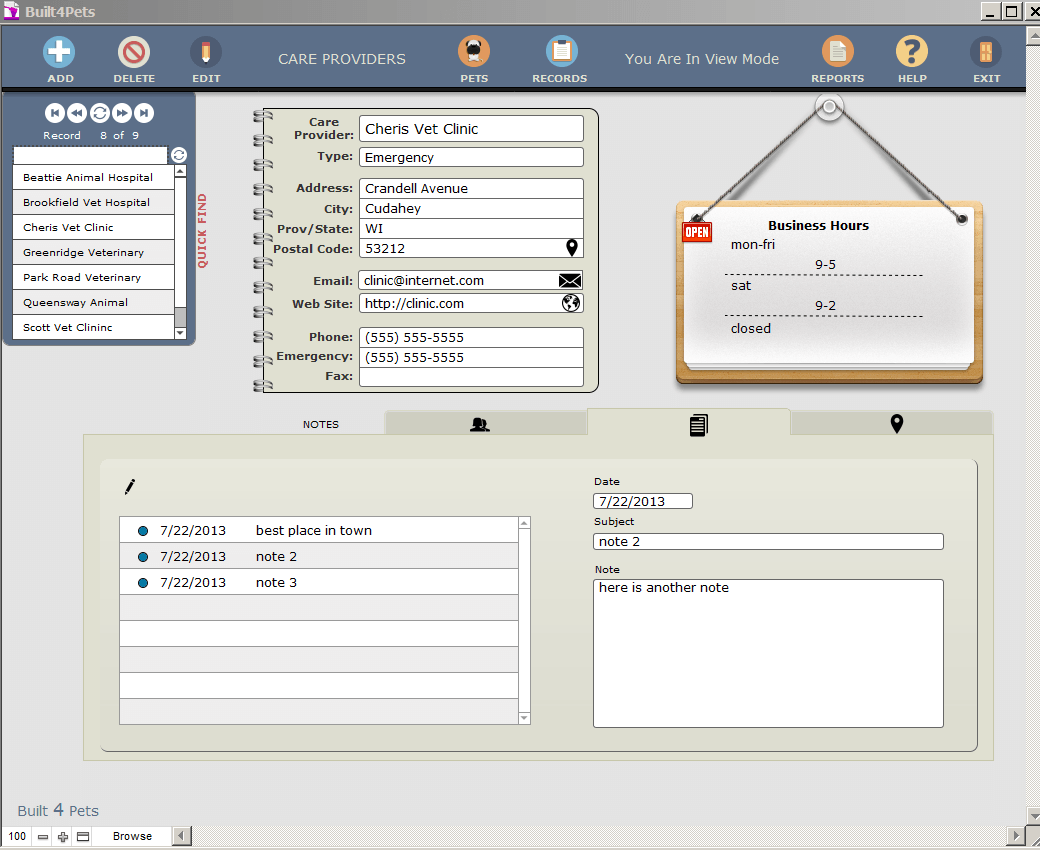Click the envelope icon in Email field

point(570,281)
